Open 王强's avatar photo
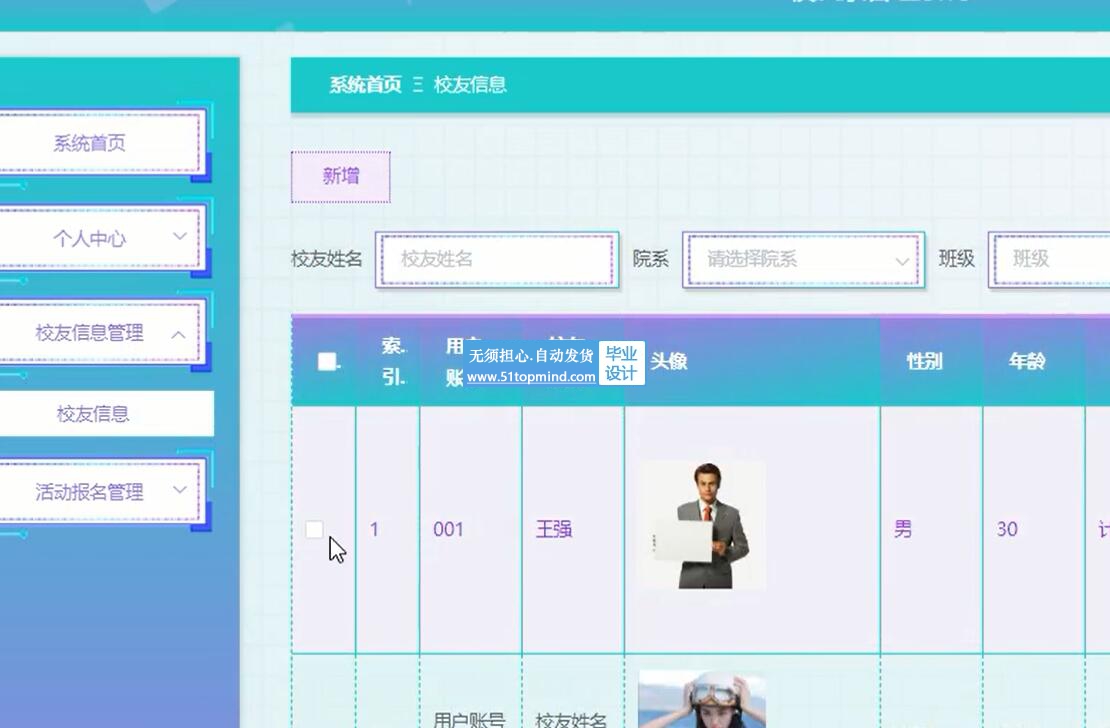The height and width of the screenshot is (728, 1110). pyautogui.click(x=703, y=525)
